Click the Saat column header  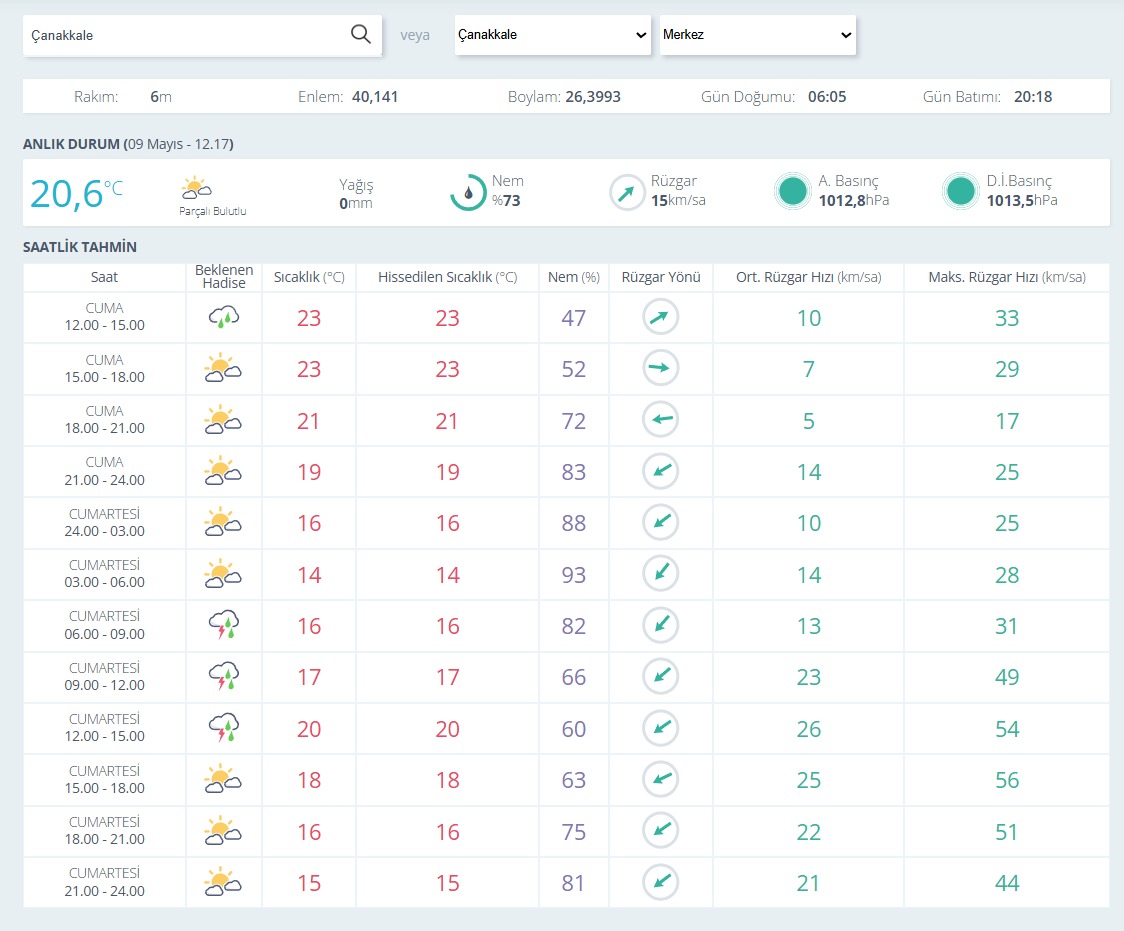pos(104,277)
